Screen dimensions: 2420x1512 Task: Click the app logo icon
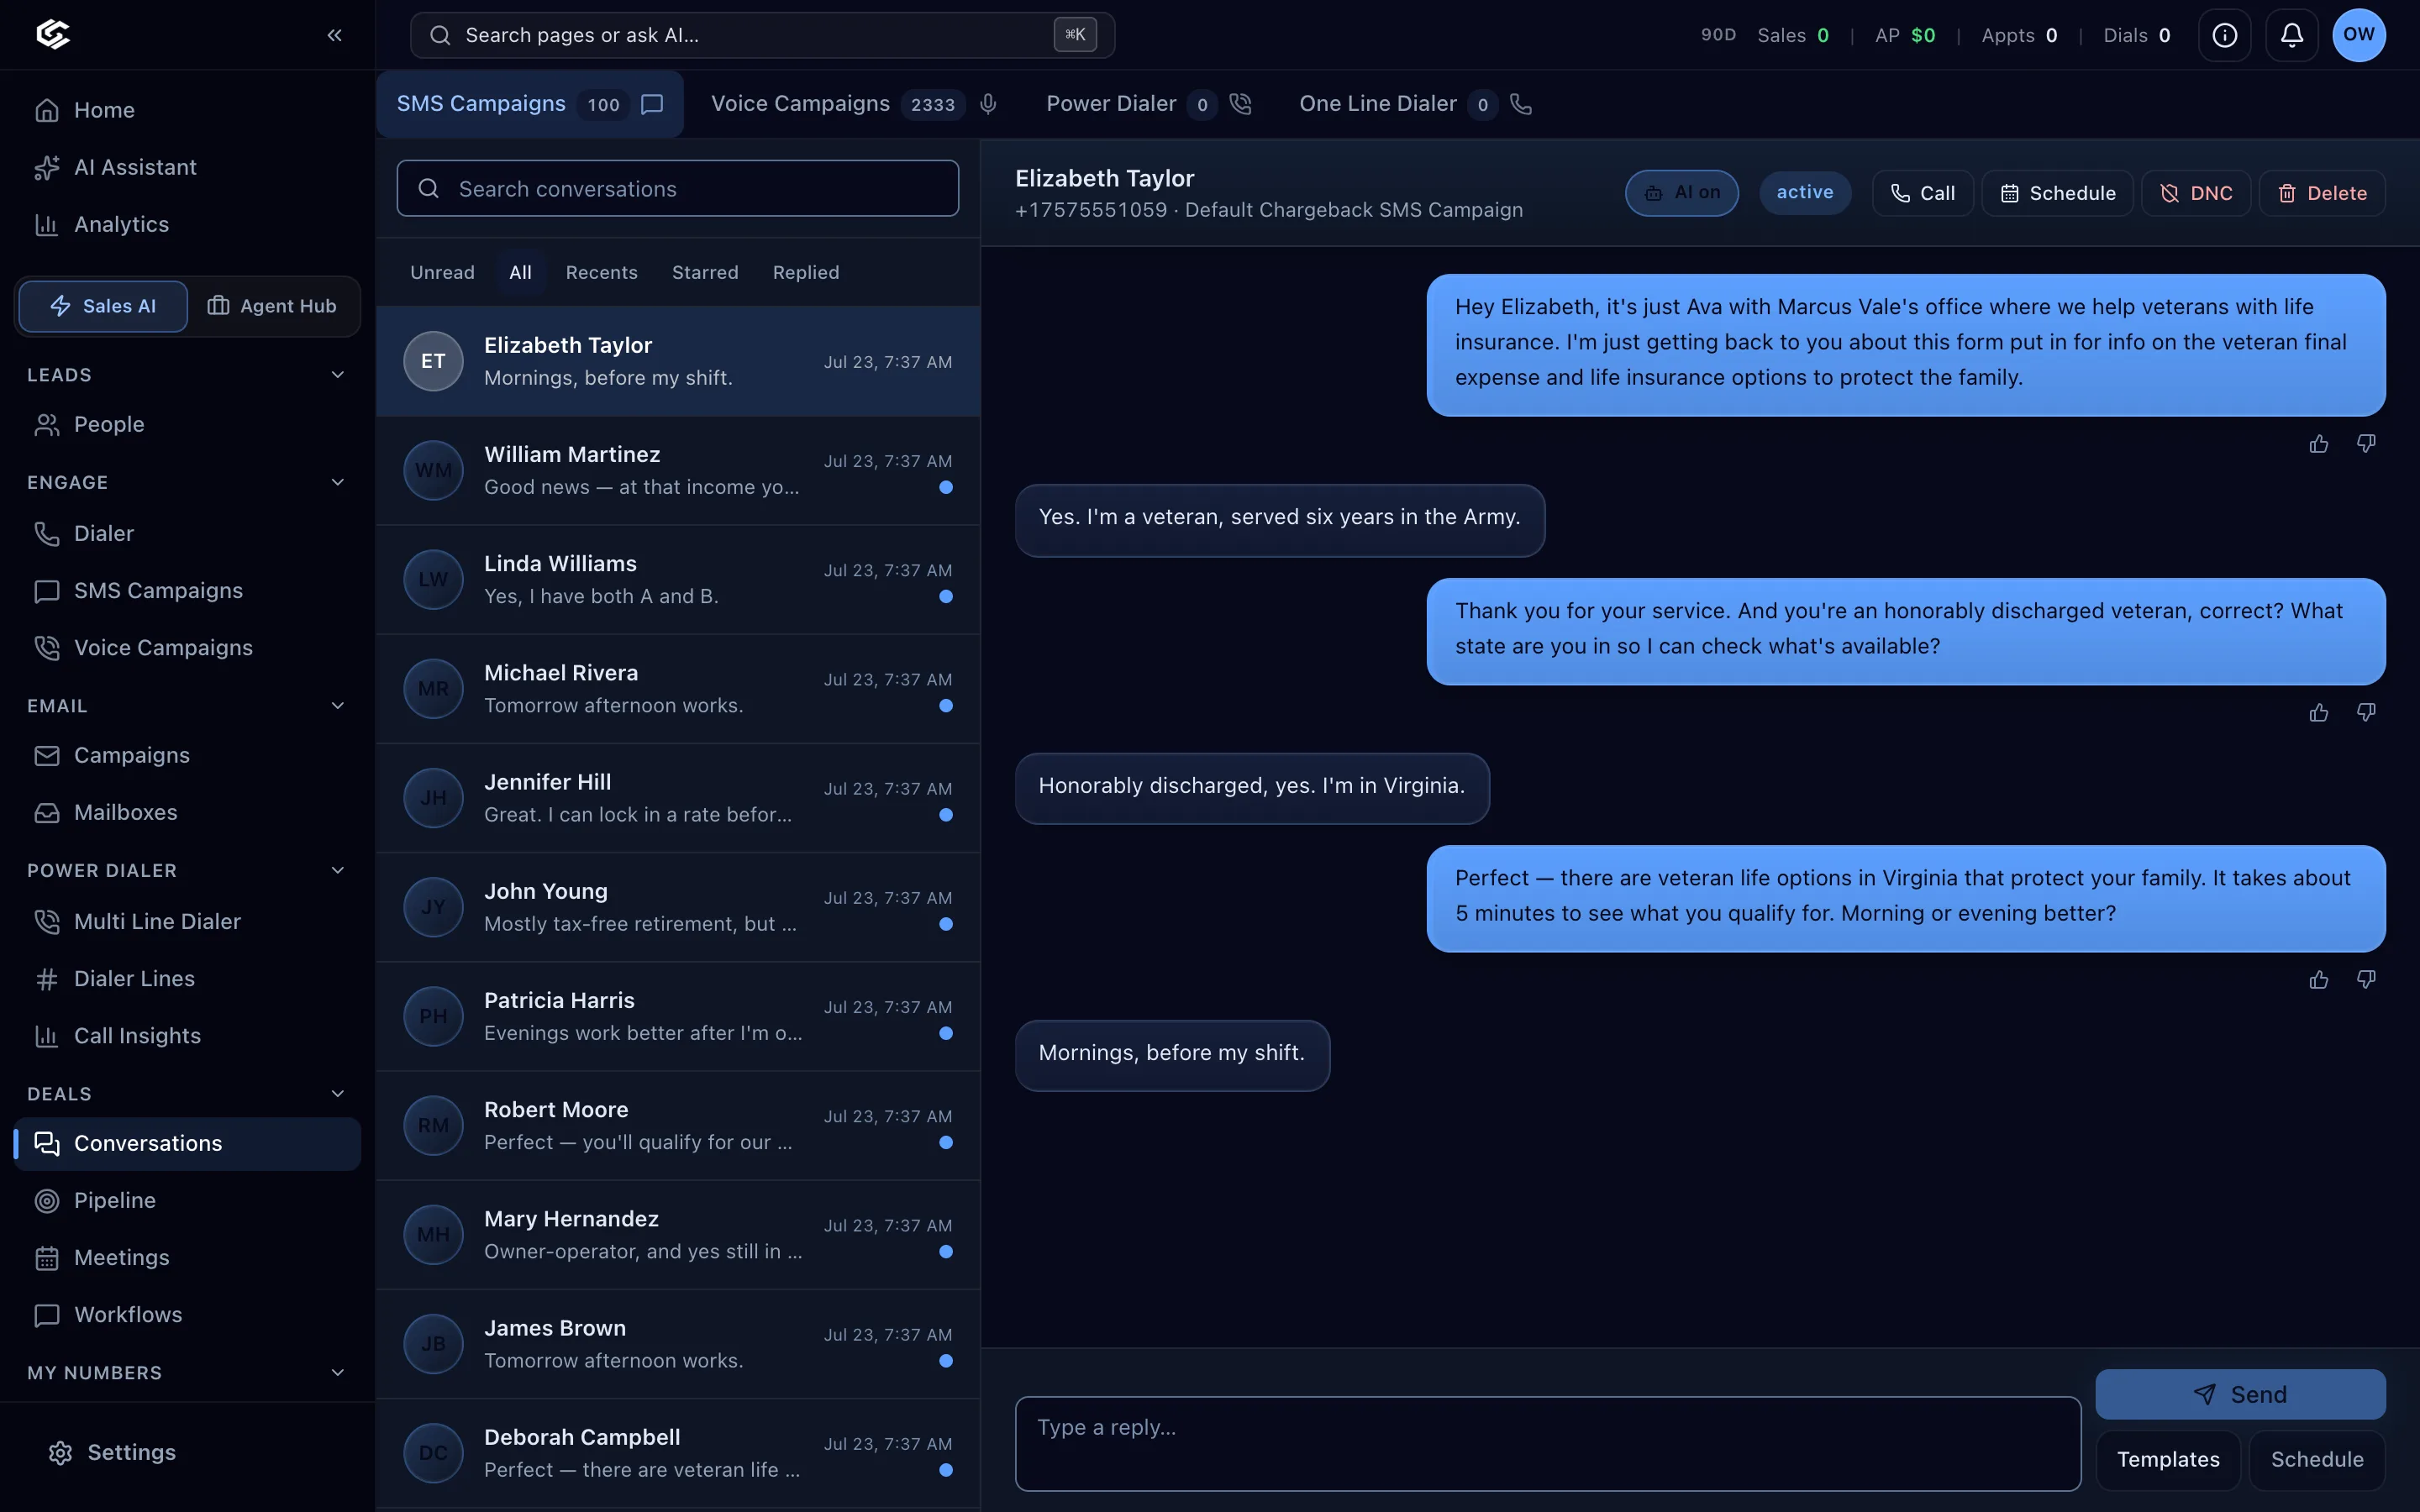53,35
